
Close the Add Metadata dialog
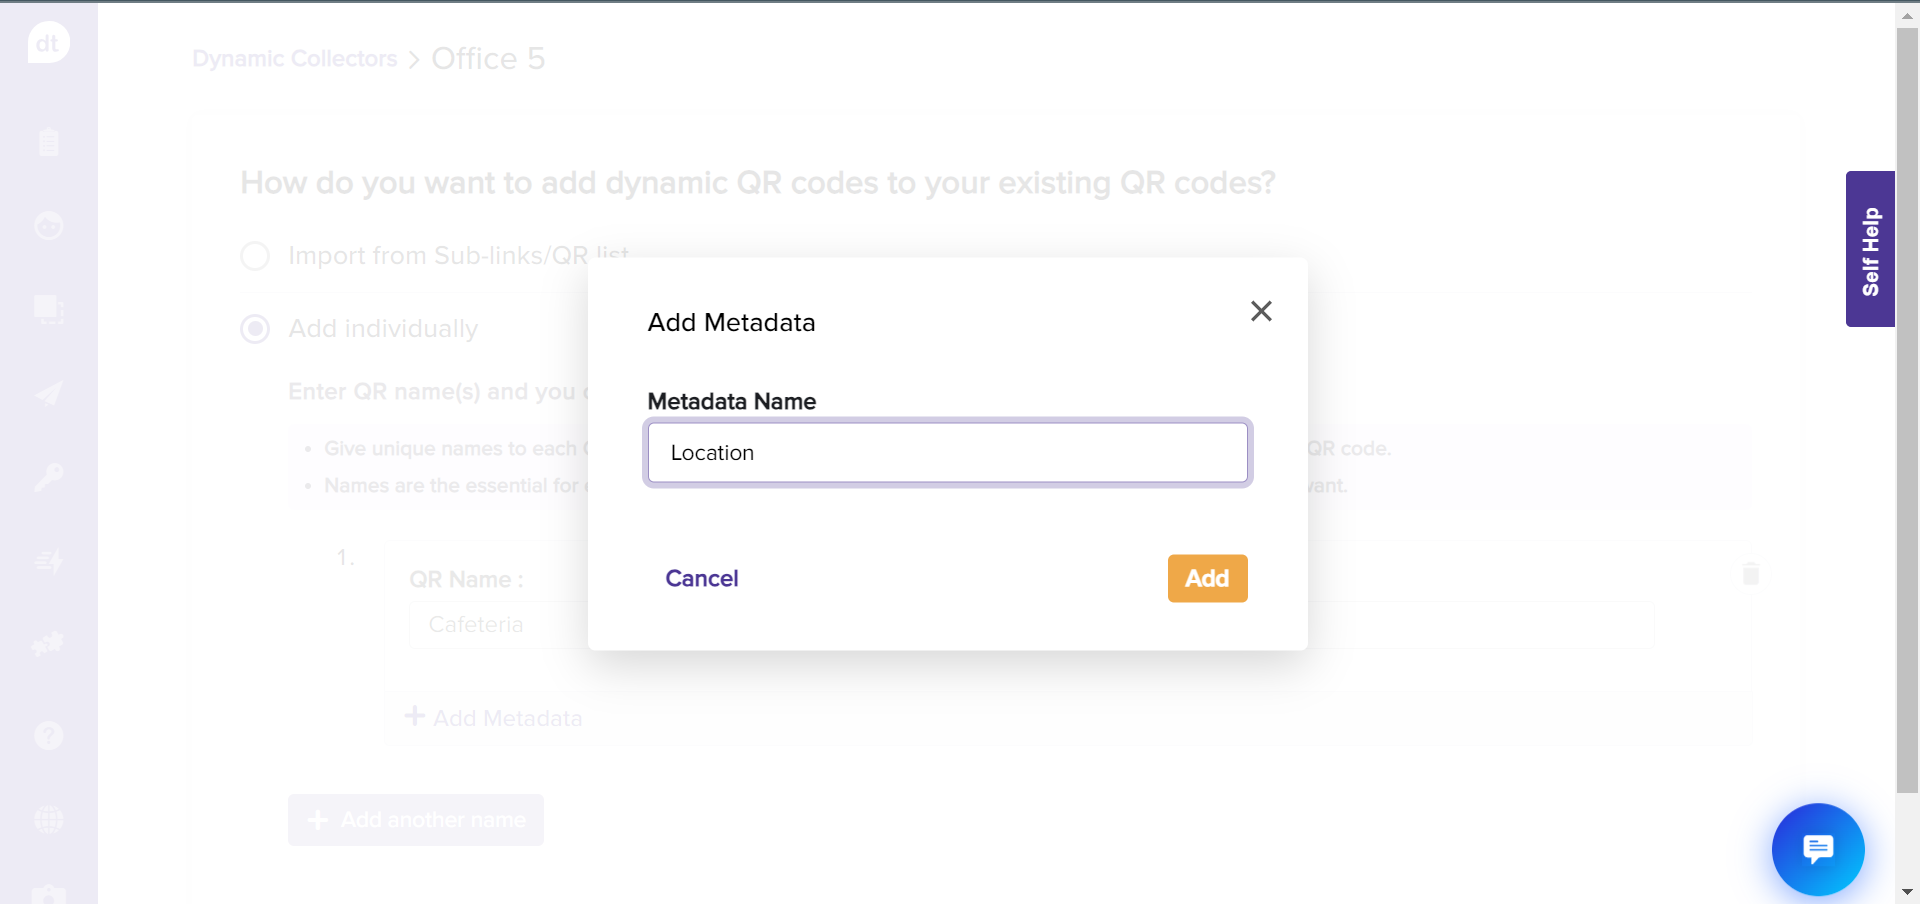click(x=1261, y=311)
